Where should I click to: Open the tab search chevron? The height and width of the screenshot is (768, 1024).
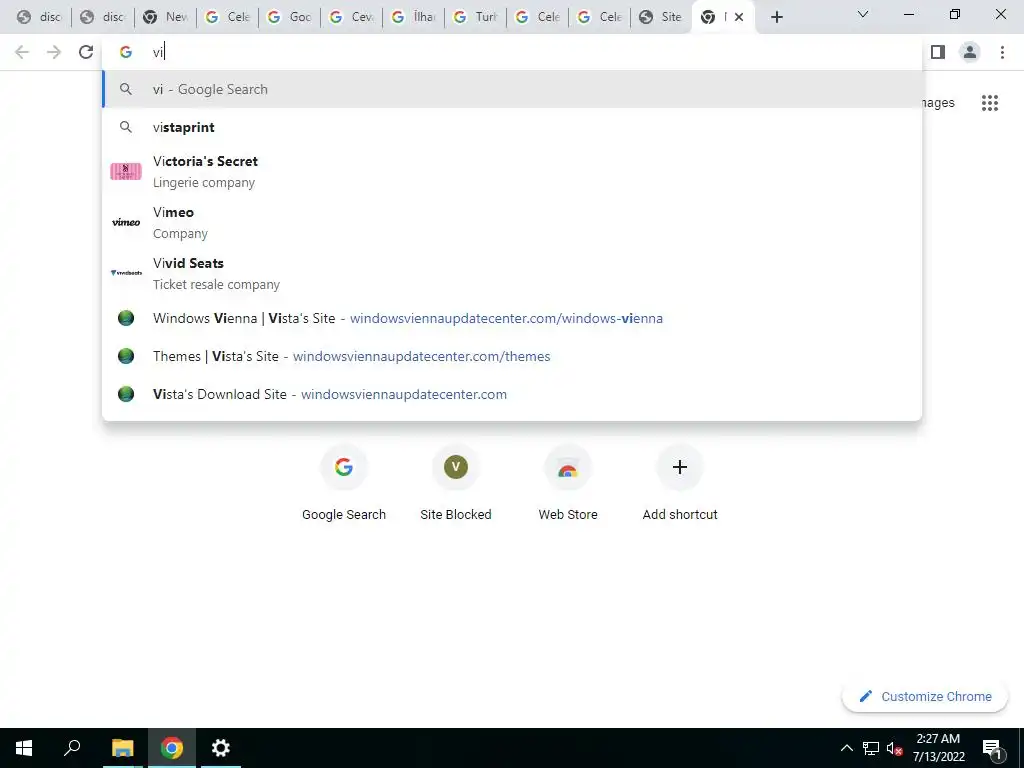point(863,14)
